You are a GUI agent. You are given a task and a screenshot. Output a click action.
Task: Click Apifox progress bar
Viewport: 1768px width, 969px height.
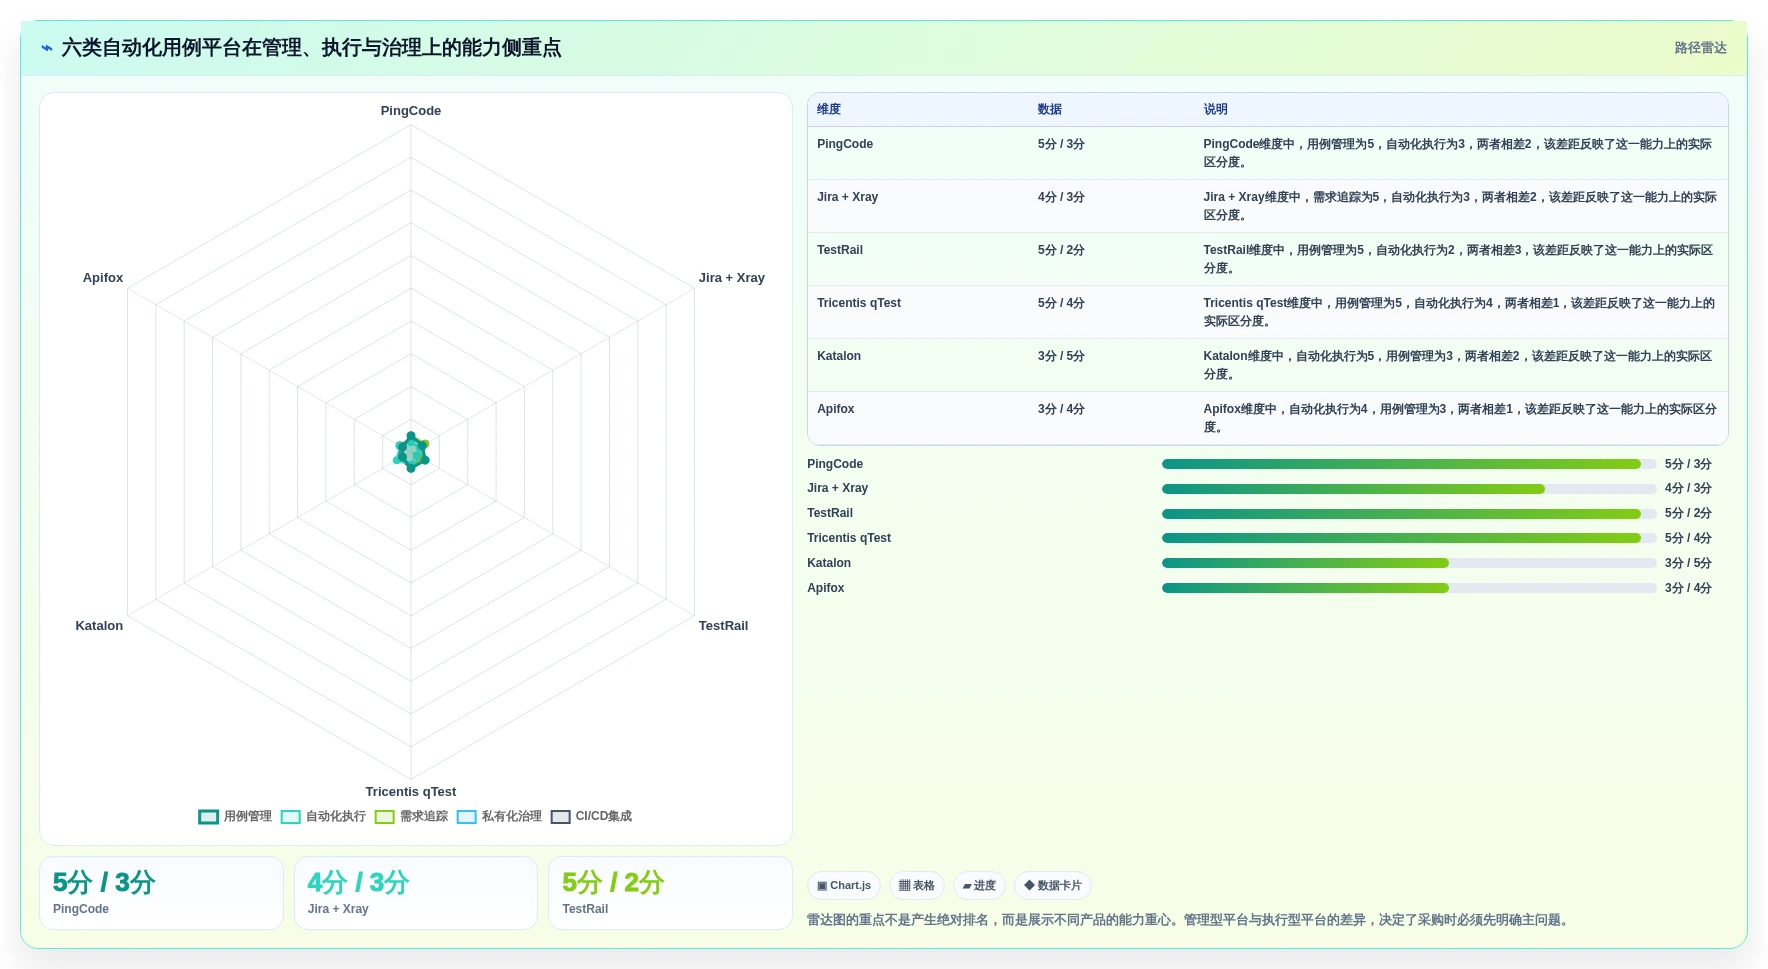coord(1409,588)
